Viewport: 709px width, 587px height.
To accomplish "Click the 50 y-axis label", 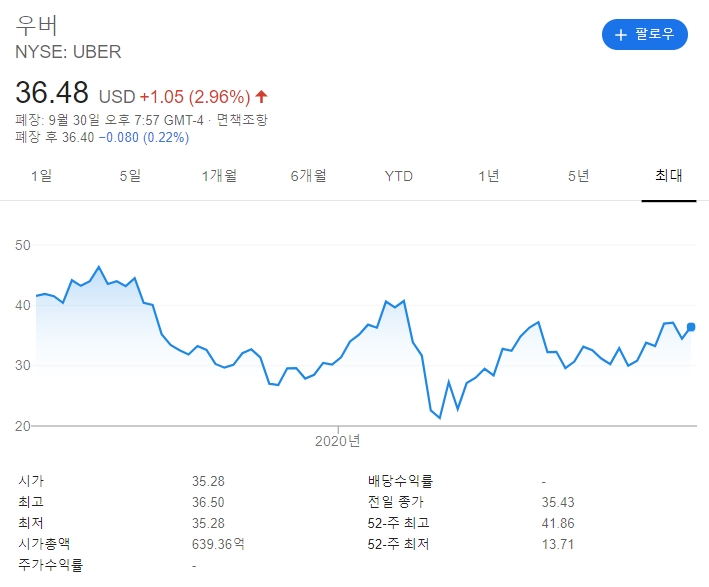I will click(23, 246).
